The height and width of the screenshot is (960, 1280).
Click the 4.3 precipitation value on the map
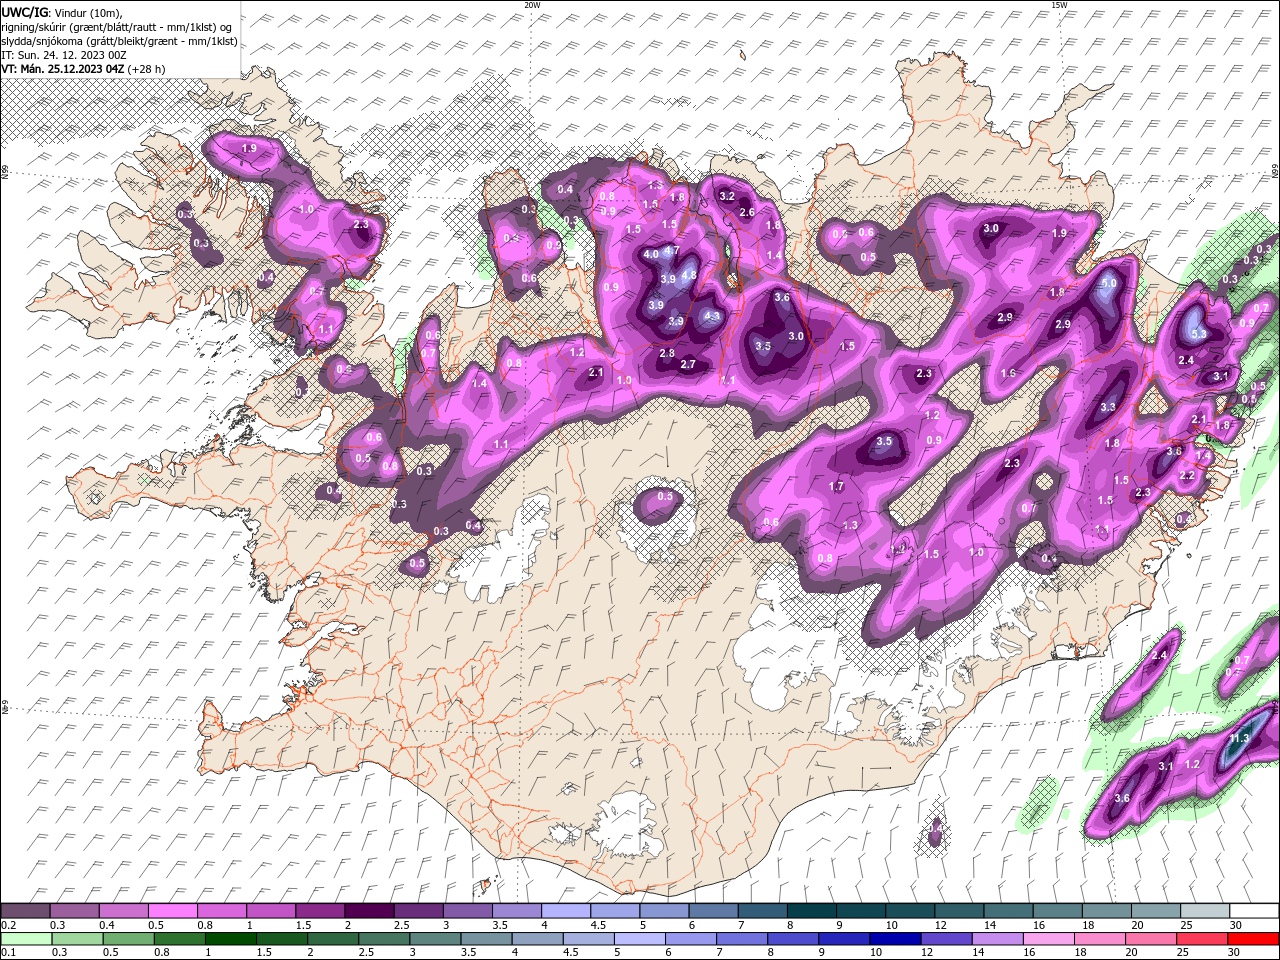click(x=713, y=316)
